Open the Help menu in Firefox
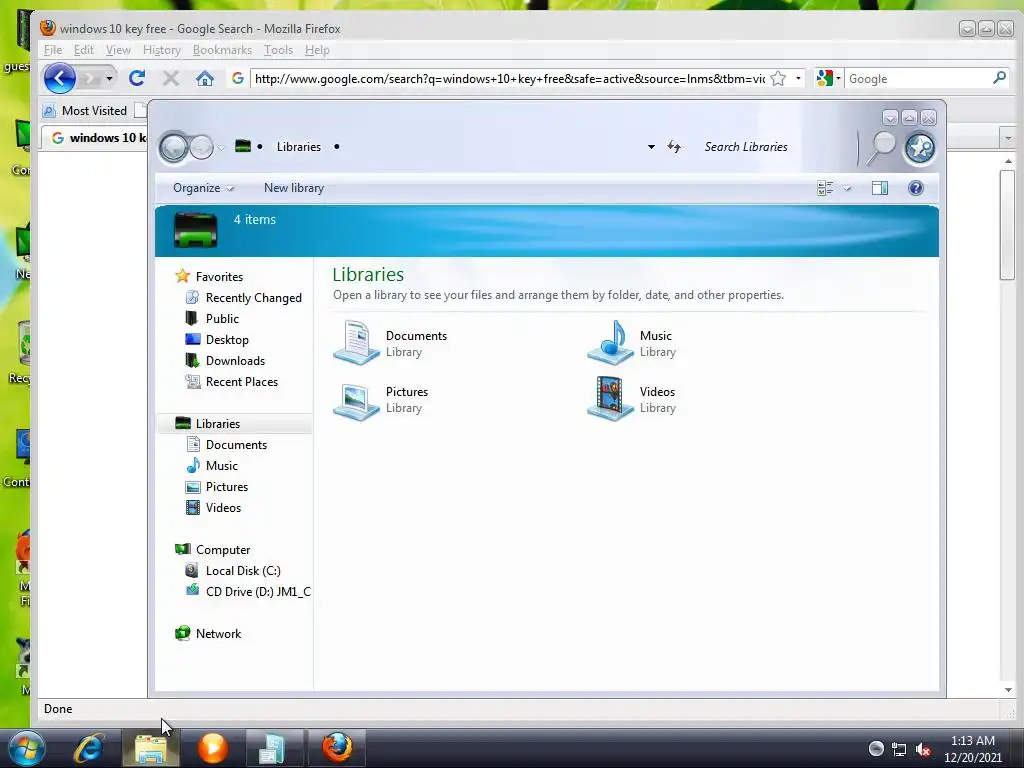Screen dimensions: 1024x768 click(x=317, y=50)
